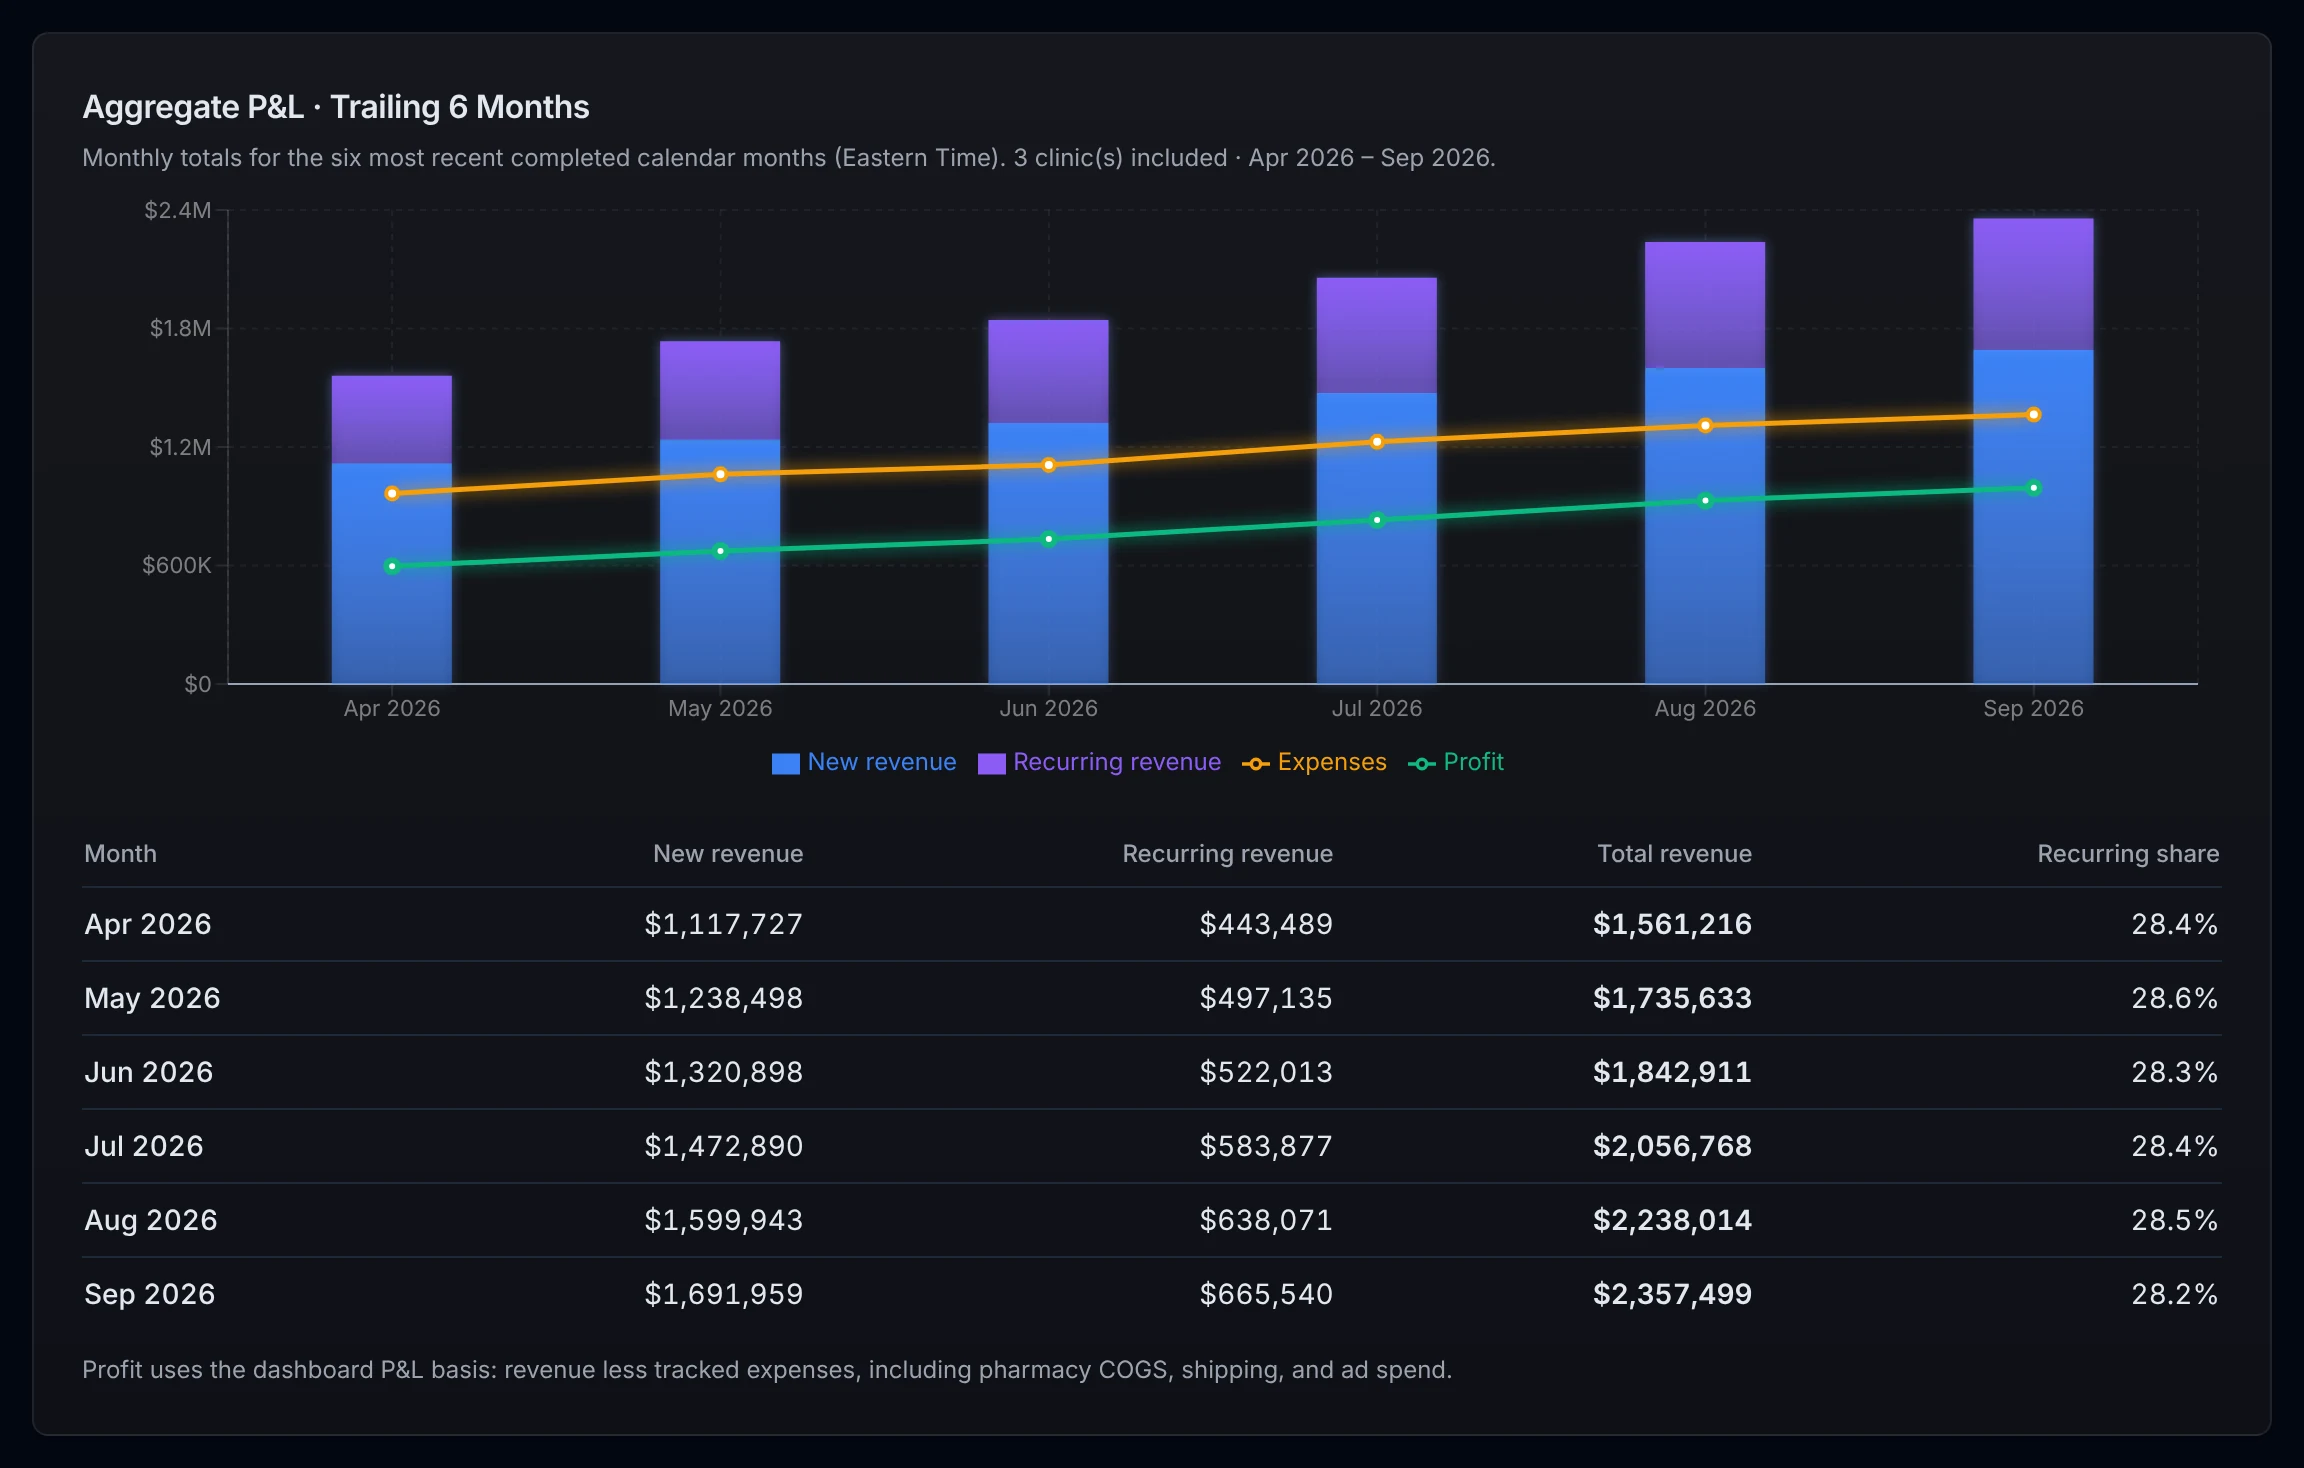This screenshot has height=1468, width=2304.
Task: Click the Jun 2026 Profit data point
Action: point(1048,539)
